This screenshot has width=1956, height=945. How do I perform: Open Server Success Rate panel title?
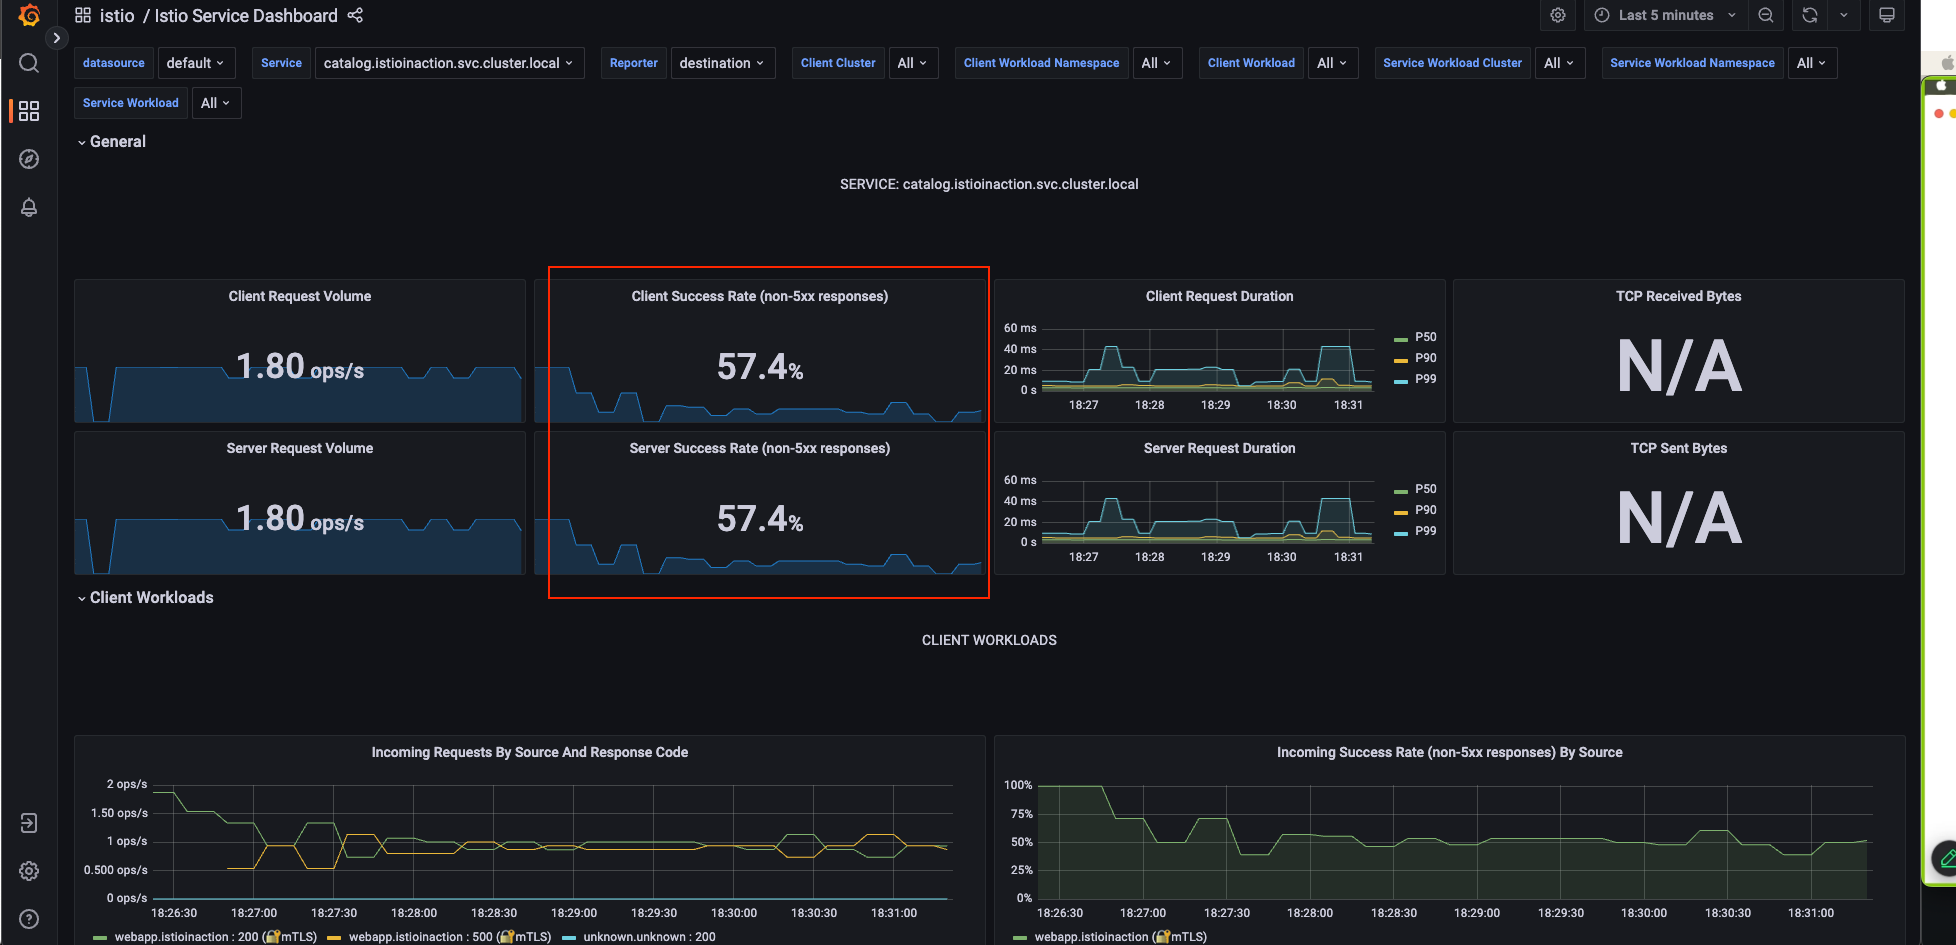760,448
